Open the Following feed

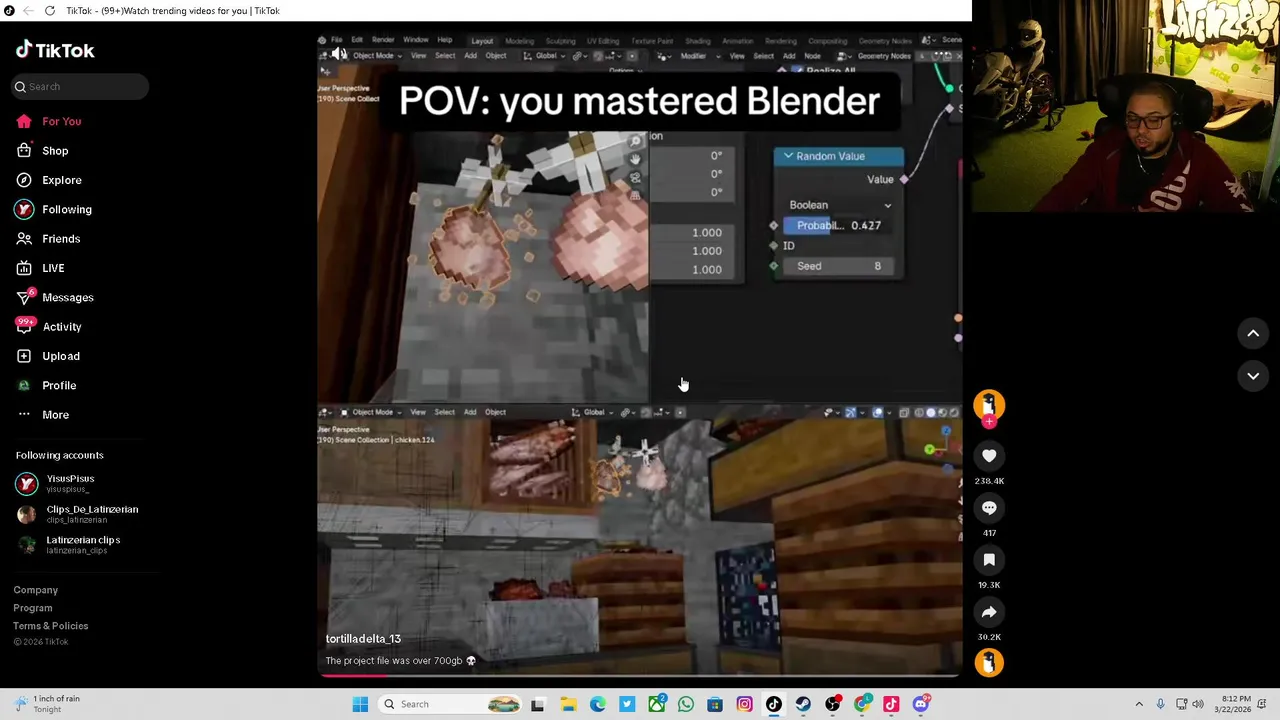(x=67, y=209)
